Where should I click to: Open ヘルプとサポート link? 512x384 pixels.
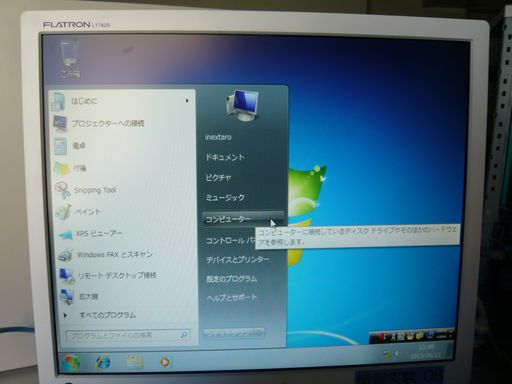click(232, 298)
